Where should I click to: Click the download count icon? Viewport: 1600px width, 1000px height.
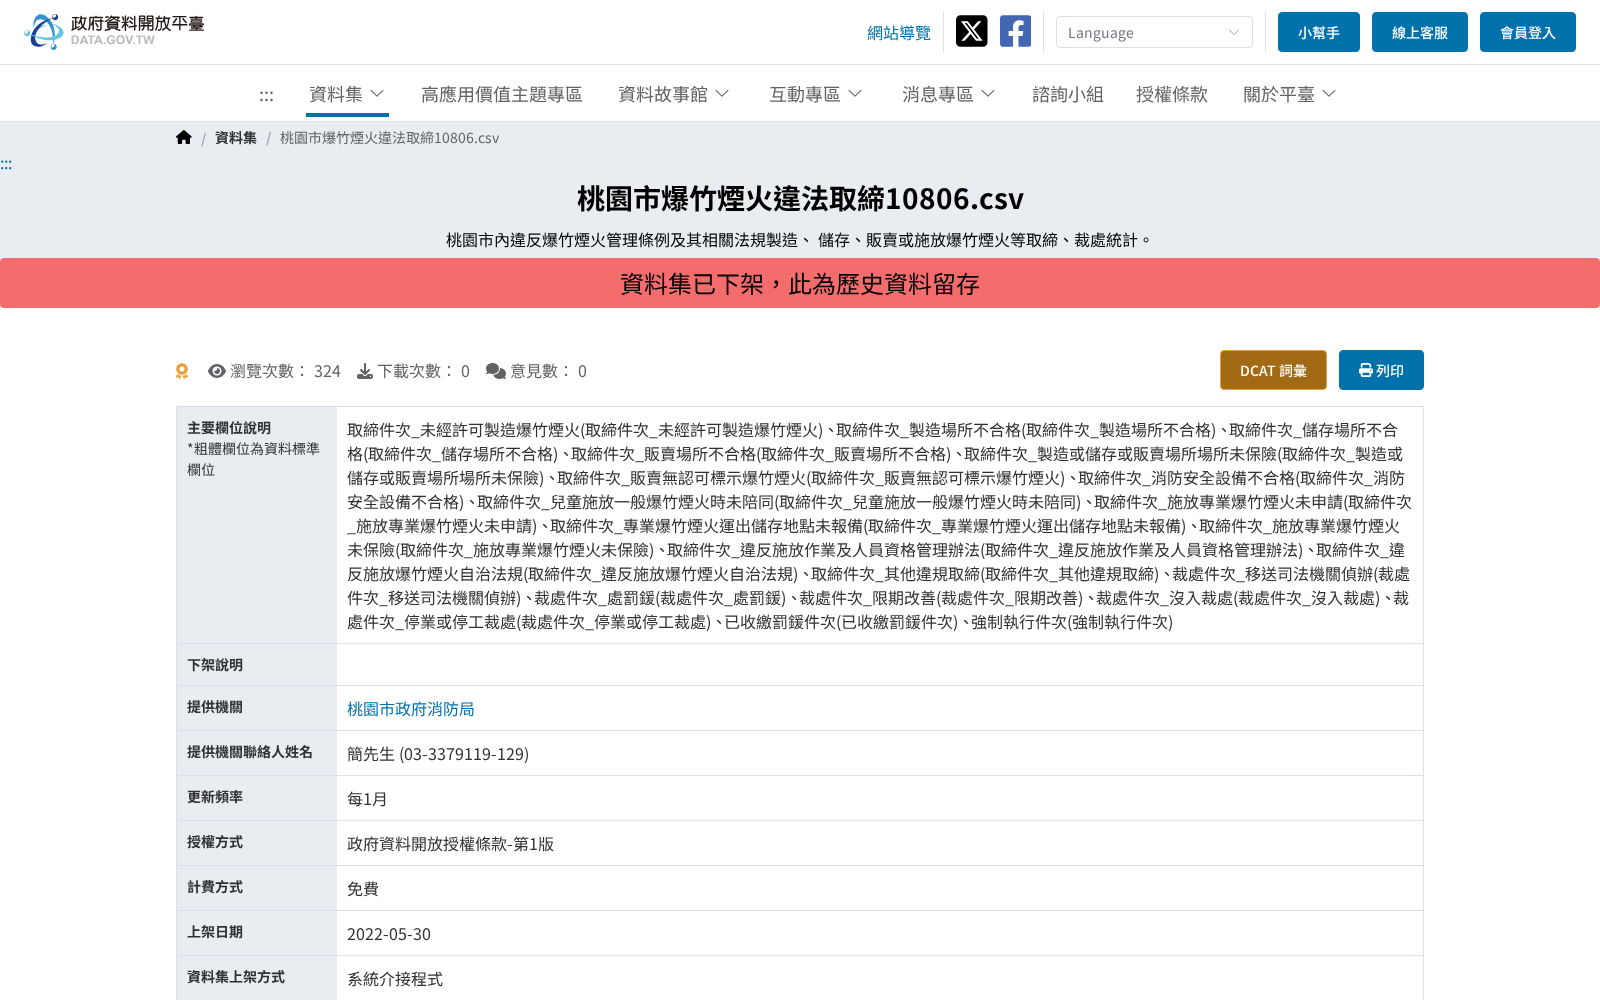pos(365,371)
